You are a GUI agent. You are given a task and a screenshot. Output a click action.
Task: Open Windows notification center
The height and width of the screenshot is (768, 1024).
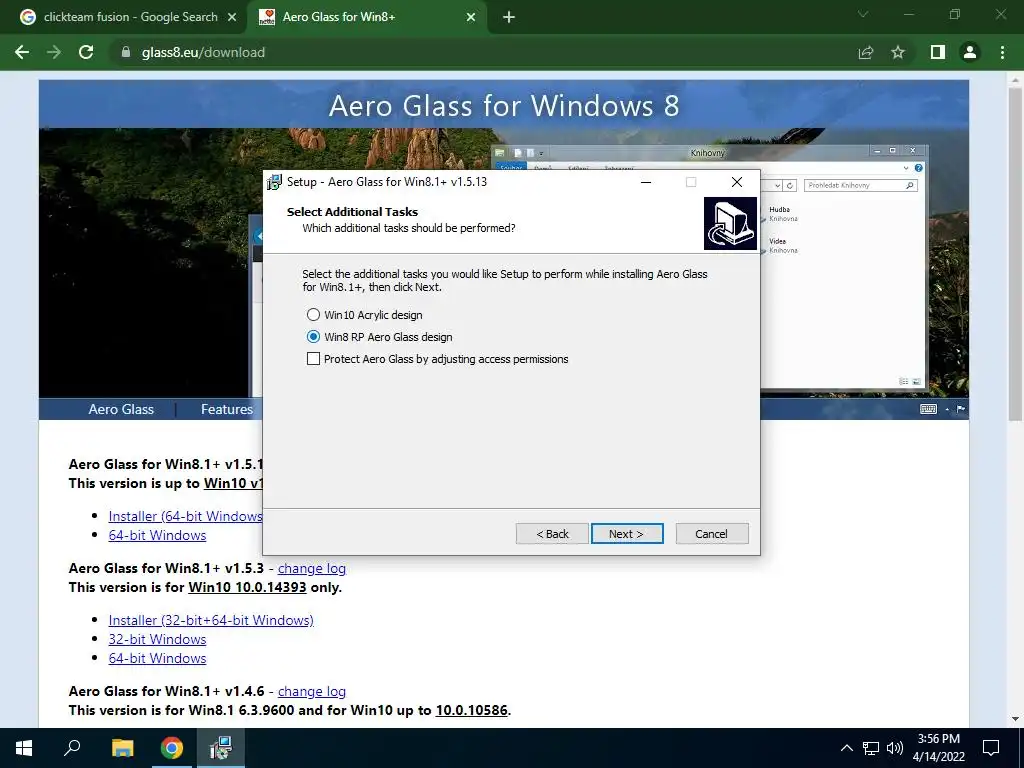coord(991,748)
